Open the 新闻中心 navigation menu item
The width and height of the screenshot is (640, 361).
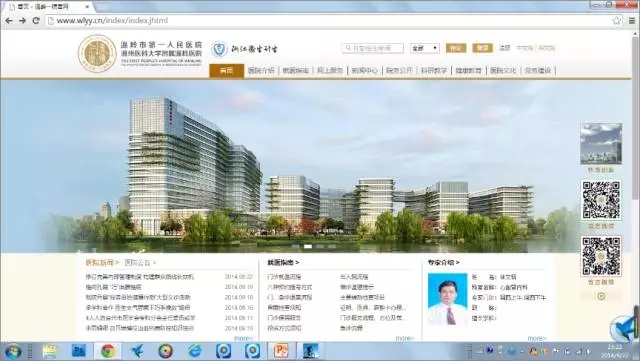point(364,71)
